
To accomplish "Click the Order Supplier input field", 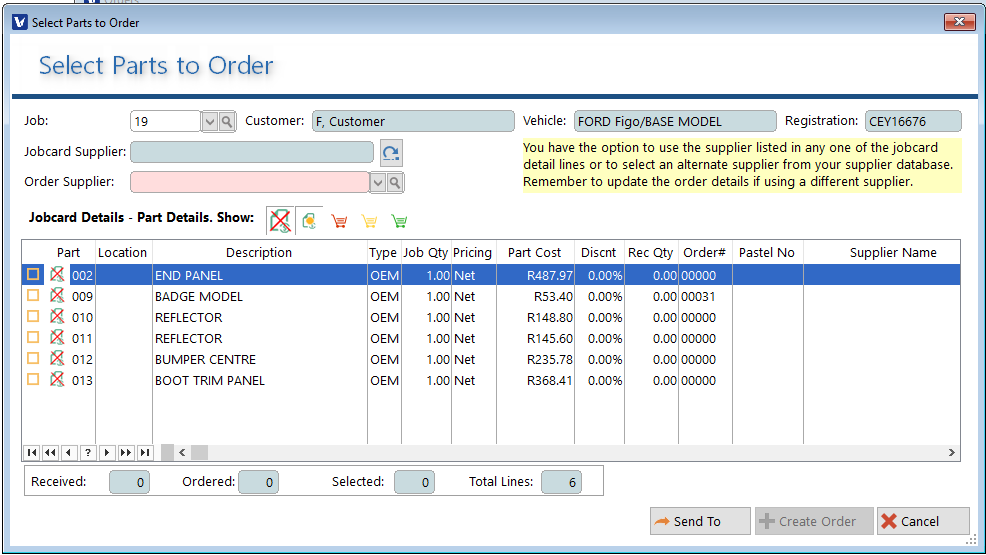I will pyautogui.click(x=249, y=182).
